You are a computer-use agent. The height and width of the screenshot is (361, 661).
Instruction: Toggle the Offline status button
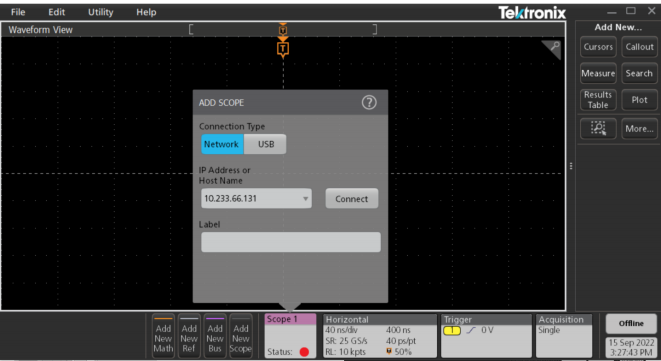coord(631,323)
